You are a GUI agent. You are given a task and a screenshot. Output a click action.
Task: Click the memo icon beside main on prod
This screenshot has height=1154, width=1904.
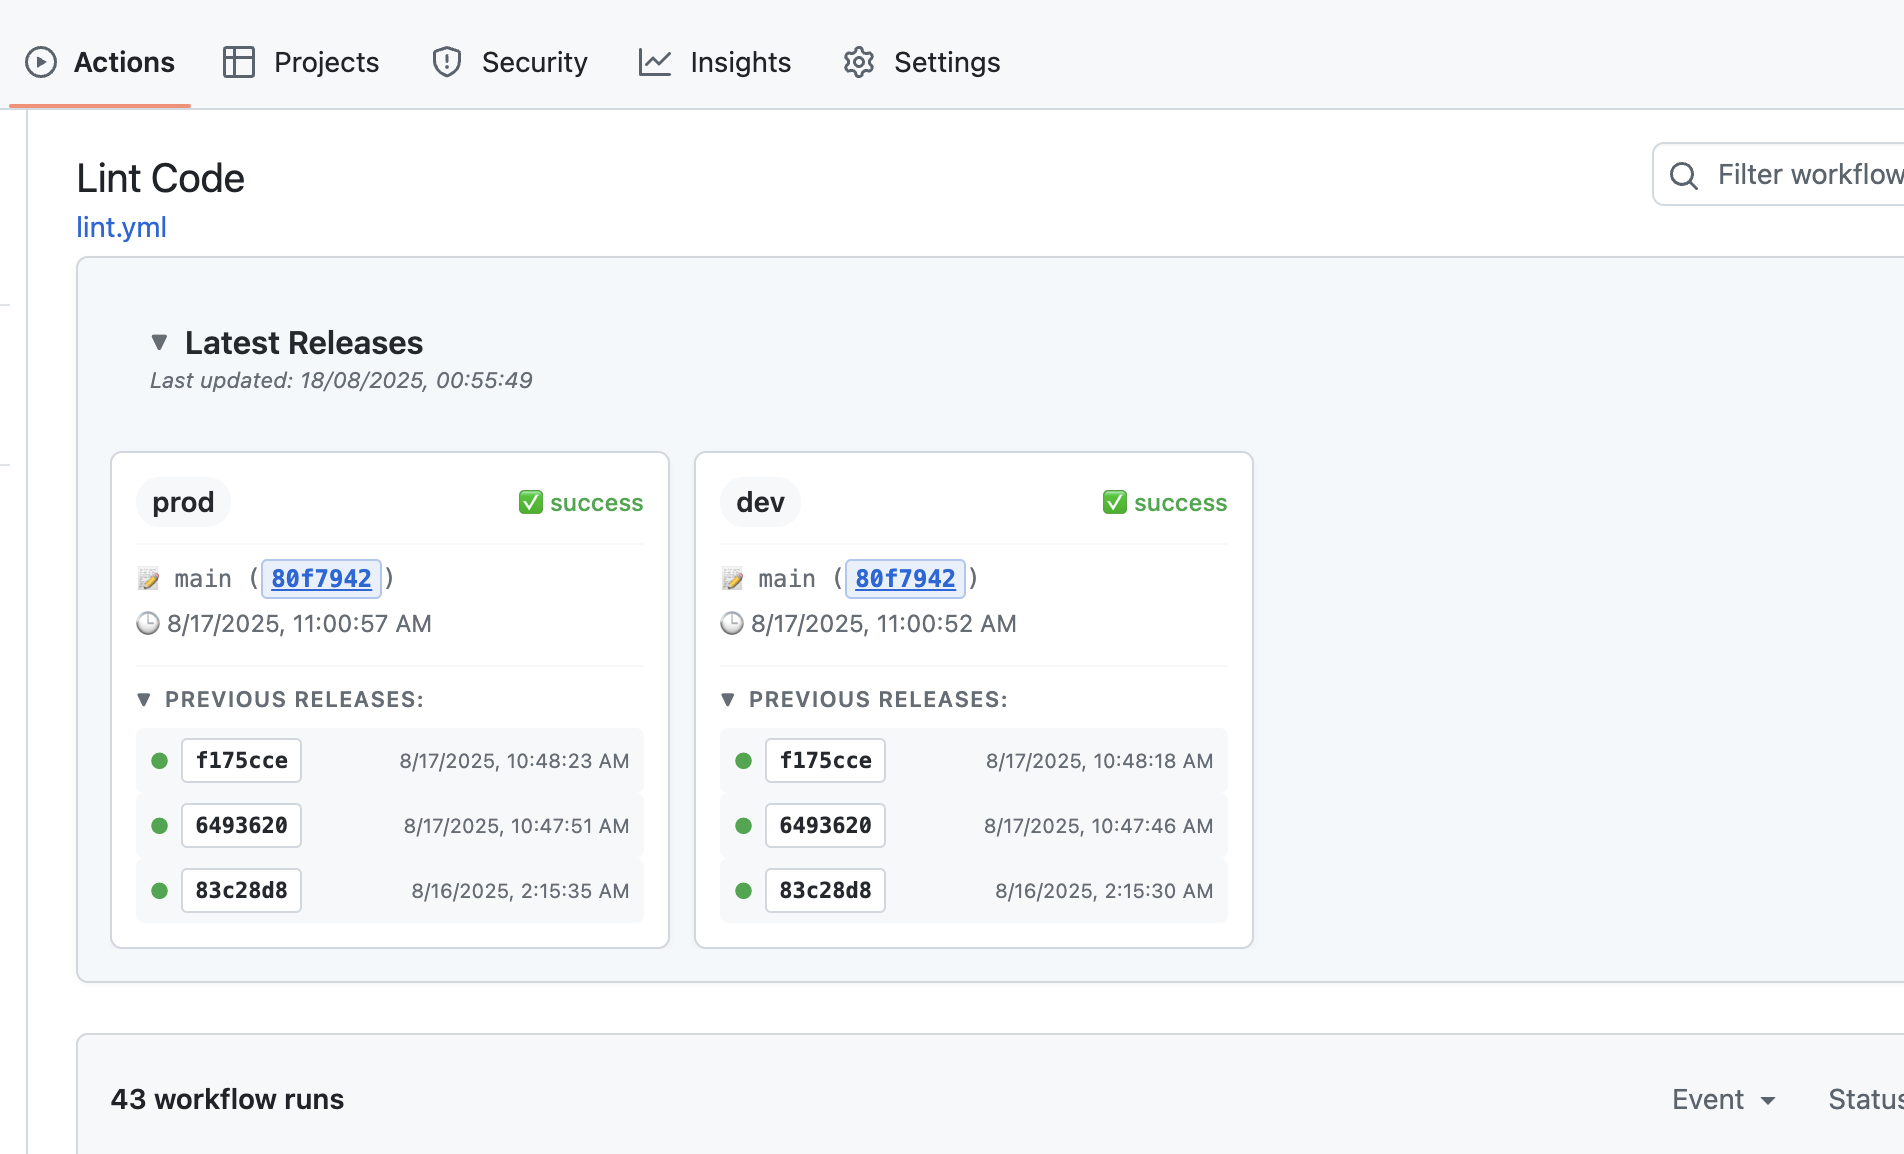pos(150,578)
